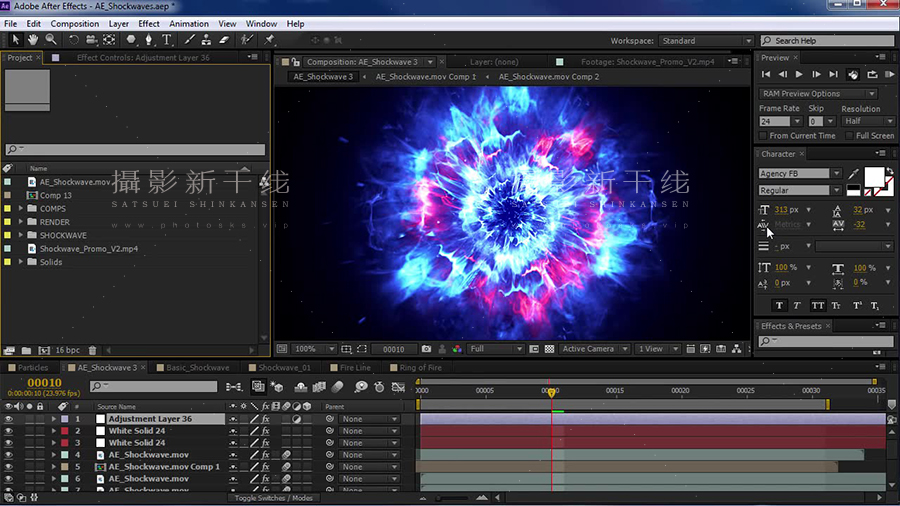Jump to first frame in Preview panel
The image size is (900, 506).
click(x=766, y=75)
